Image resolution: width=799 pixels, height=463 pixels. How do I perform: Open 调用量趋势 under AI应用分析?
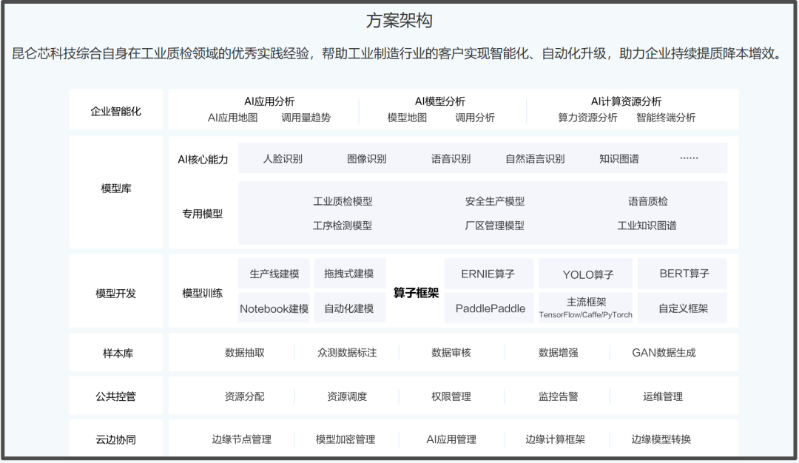coord(306,118)
